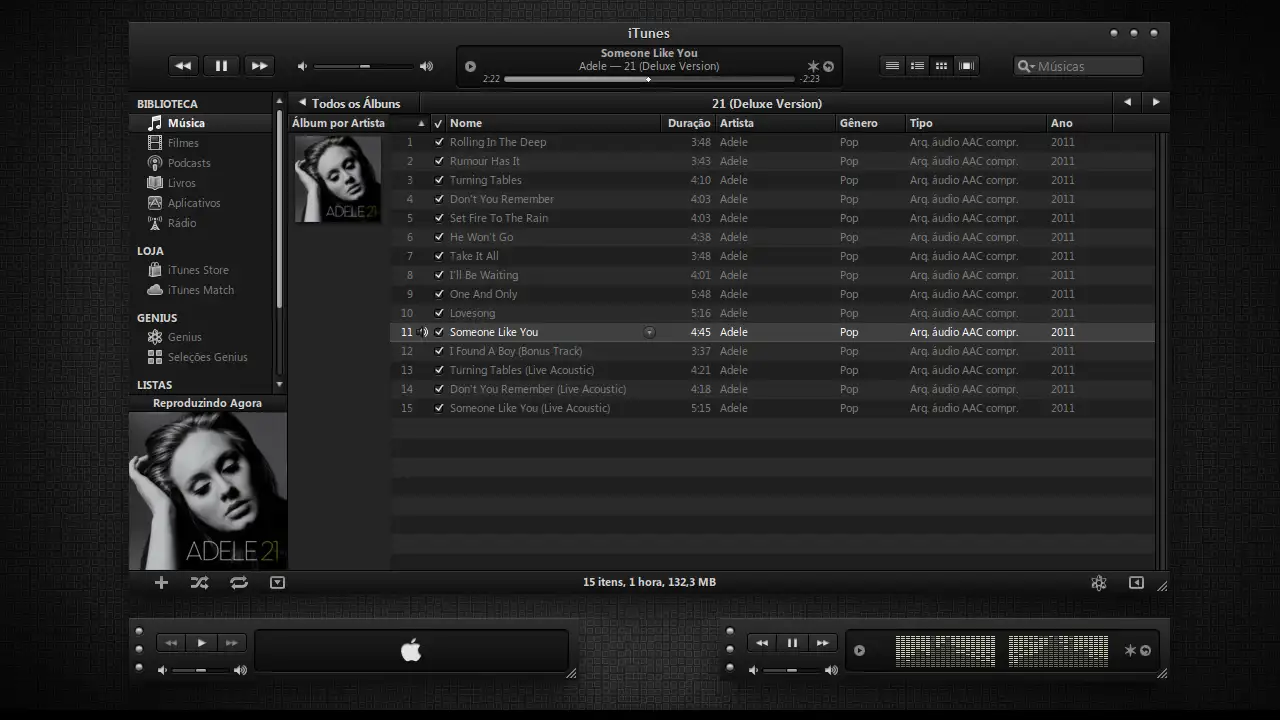Uncheck the Rolling In The Deep checkbox
1280x720 pixels.
439,142
